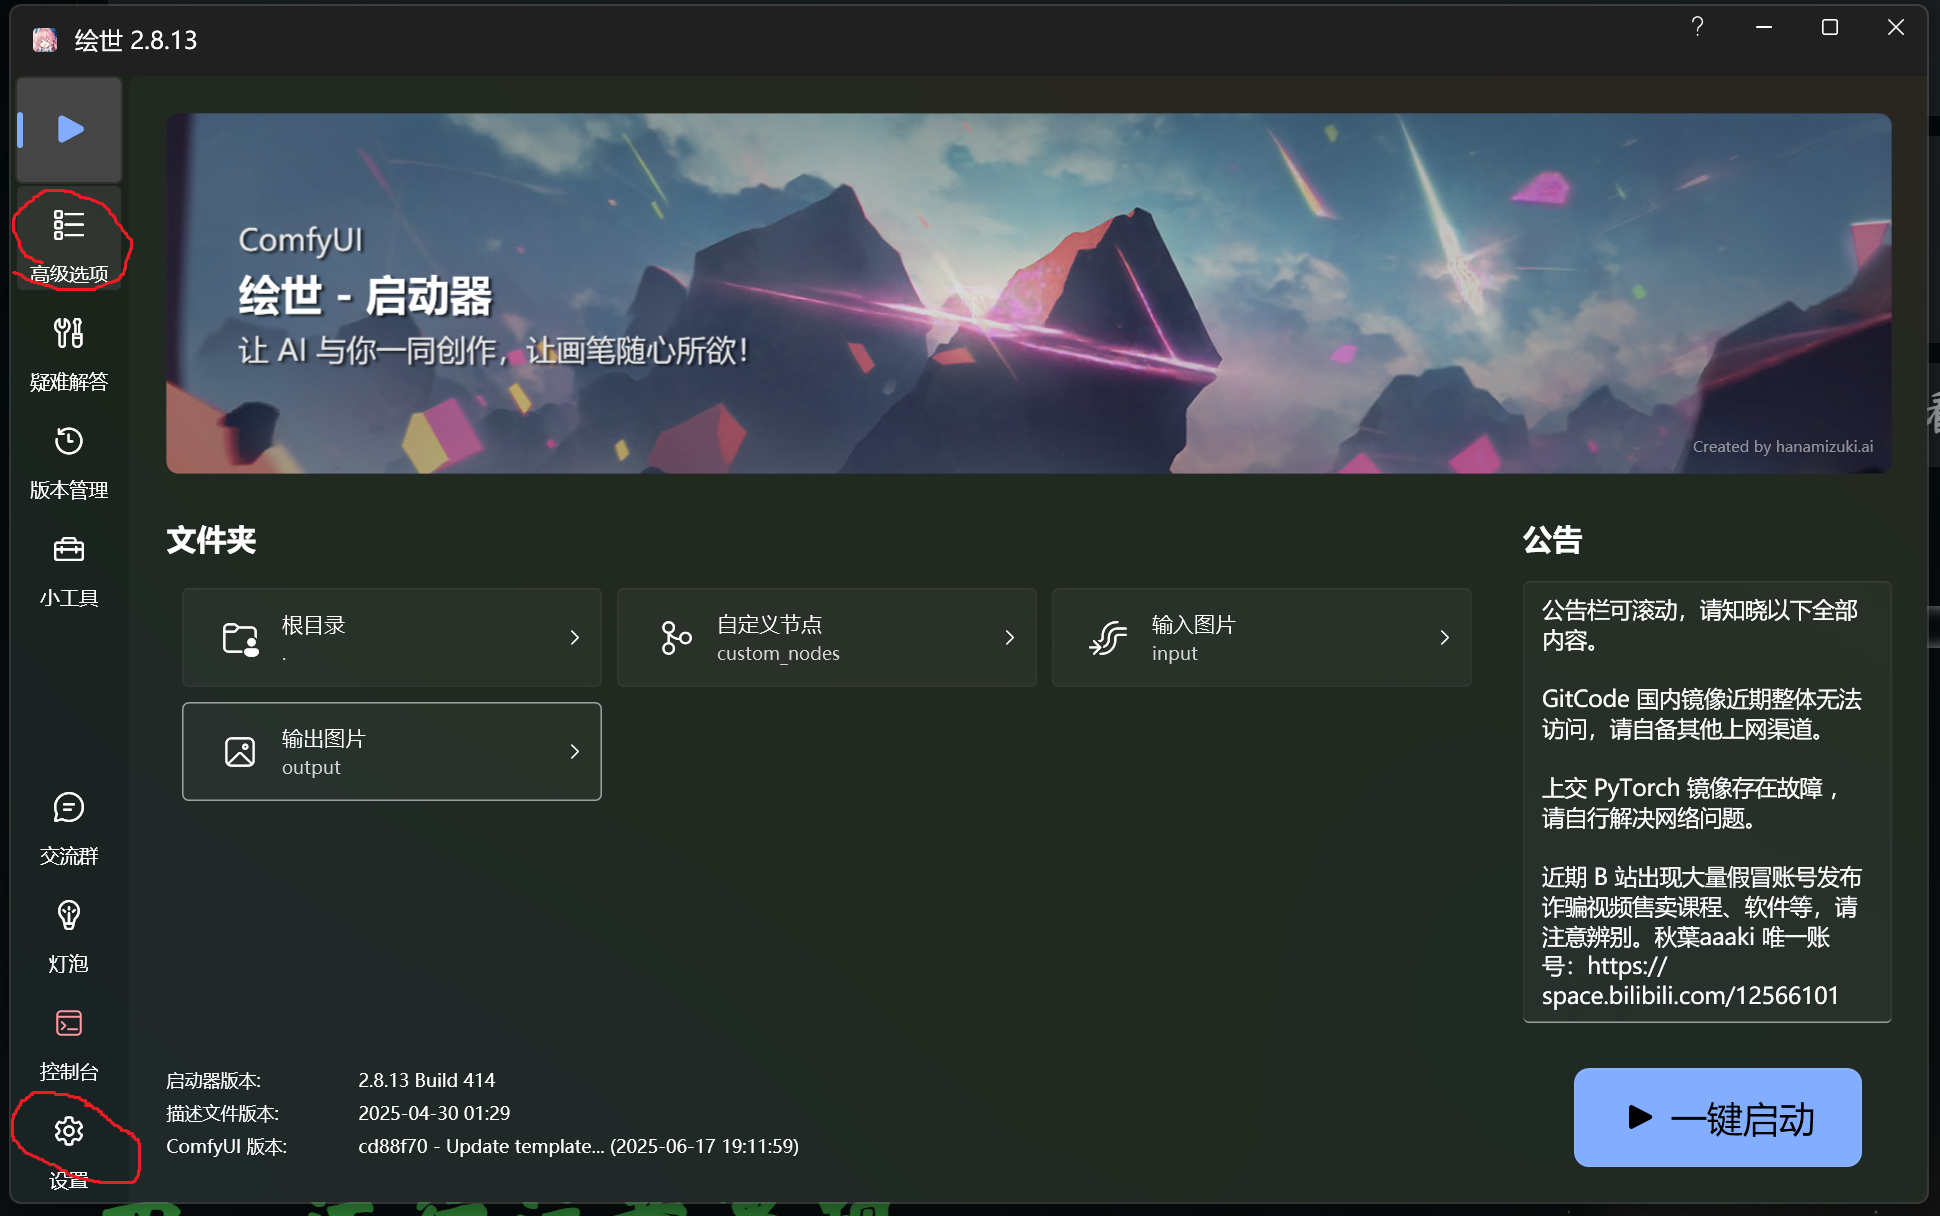Click the 绘世 app logo icon
This screenshot has height=1216, width=1940.
tap(44, 40)
